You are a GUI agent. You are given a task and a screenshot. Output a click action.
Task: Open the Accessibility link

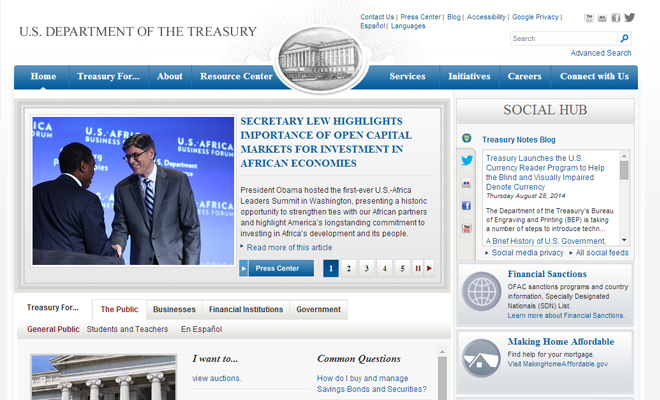[486, 17]
